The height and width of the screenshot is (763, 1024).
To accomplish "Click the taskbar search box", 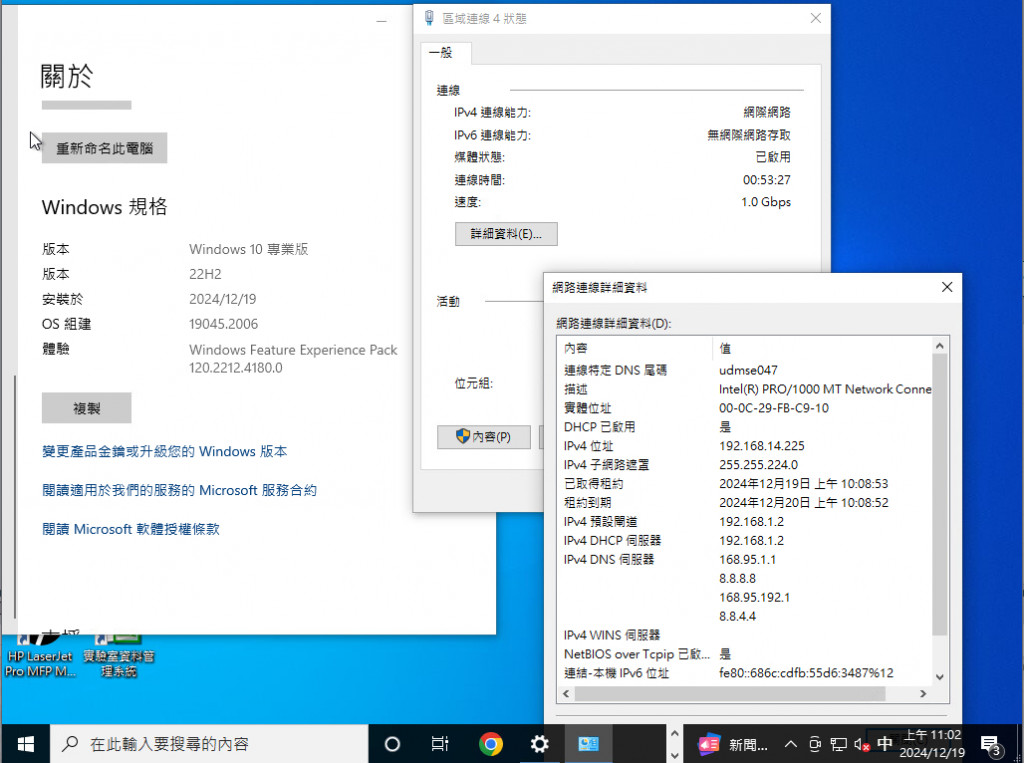I will pyautogui.click(x=209, y=743).
